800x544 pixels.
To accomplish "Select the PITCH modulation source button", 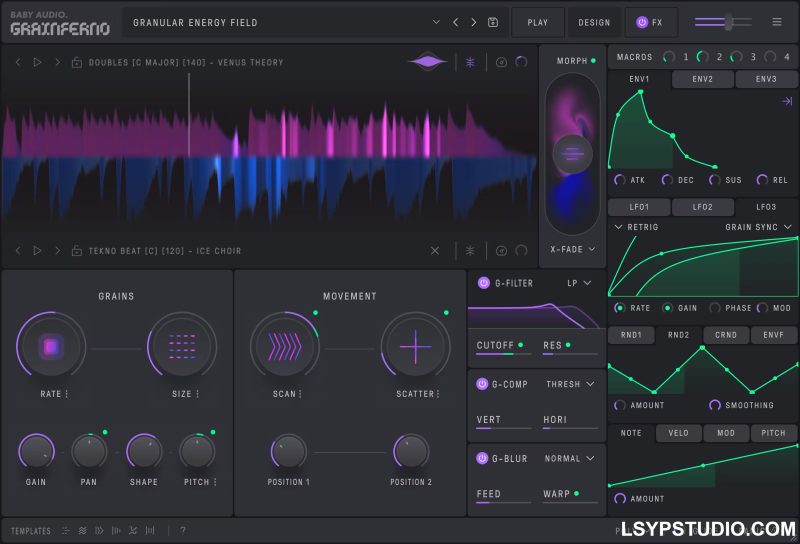I will coord(773,433).
